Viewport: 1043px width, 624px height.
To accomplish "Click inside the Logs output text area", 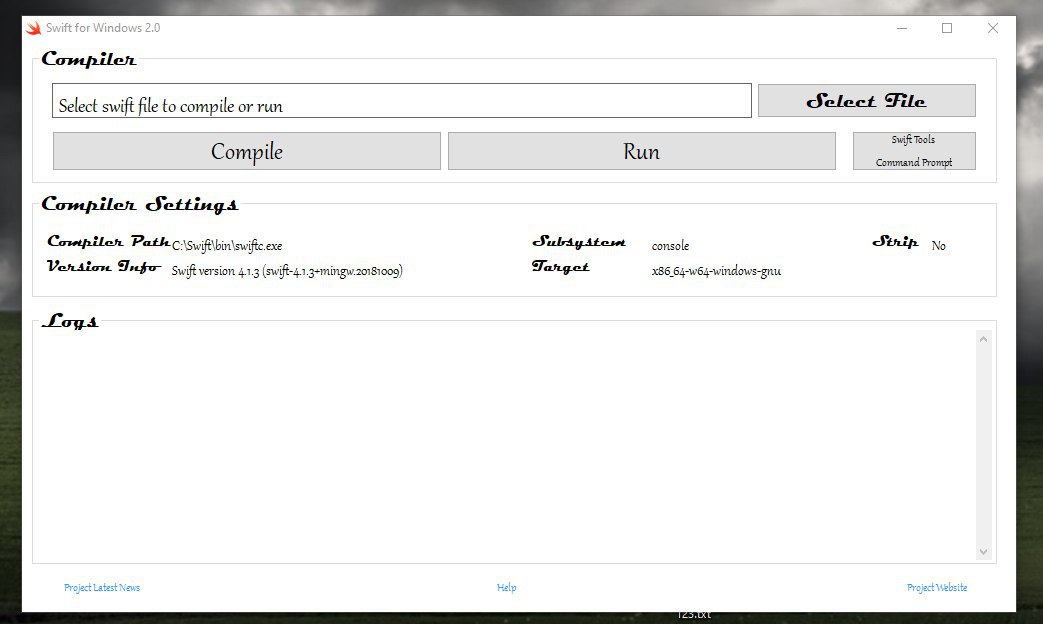I will coord(506,446).
